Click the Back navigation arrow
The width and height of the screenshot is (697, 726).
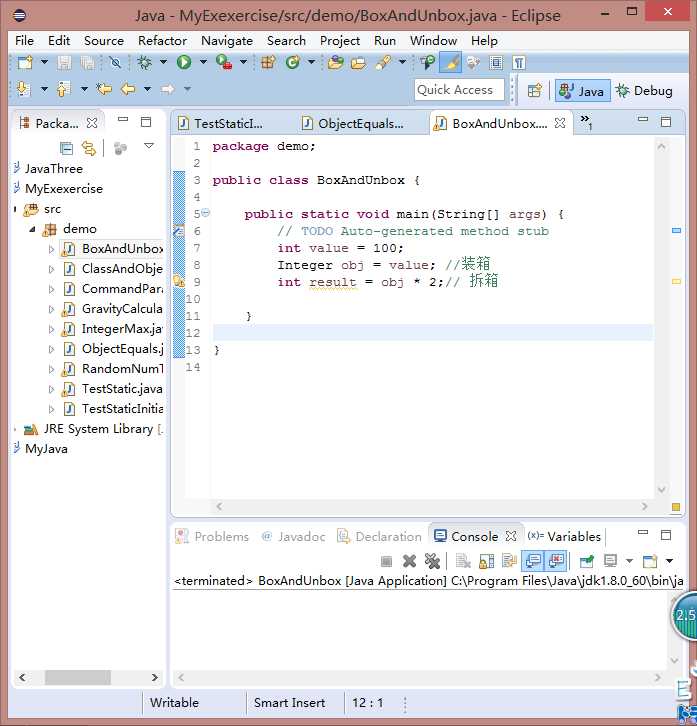coord(128,88)
